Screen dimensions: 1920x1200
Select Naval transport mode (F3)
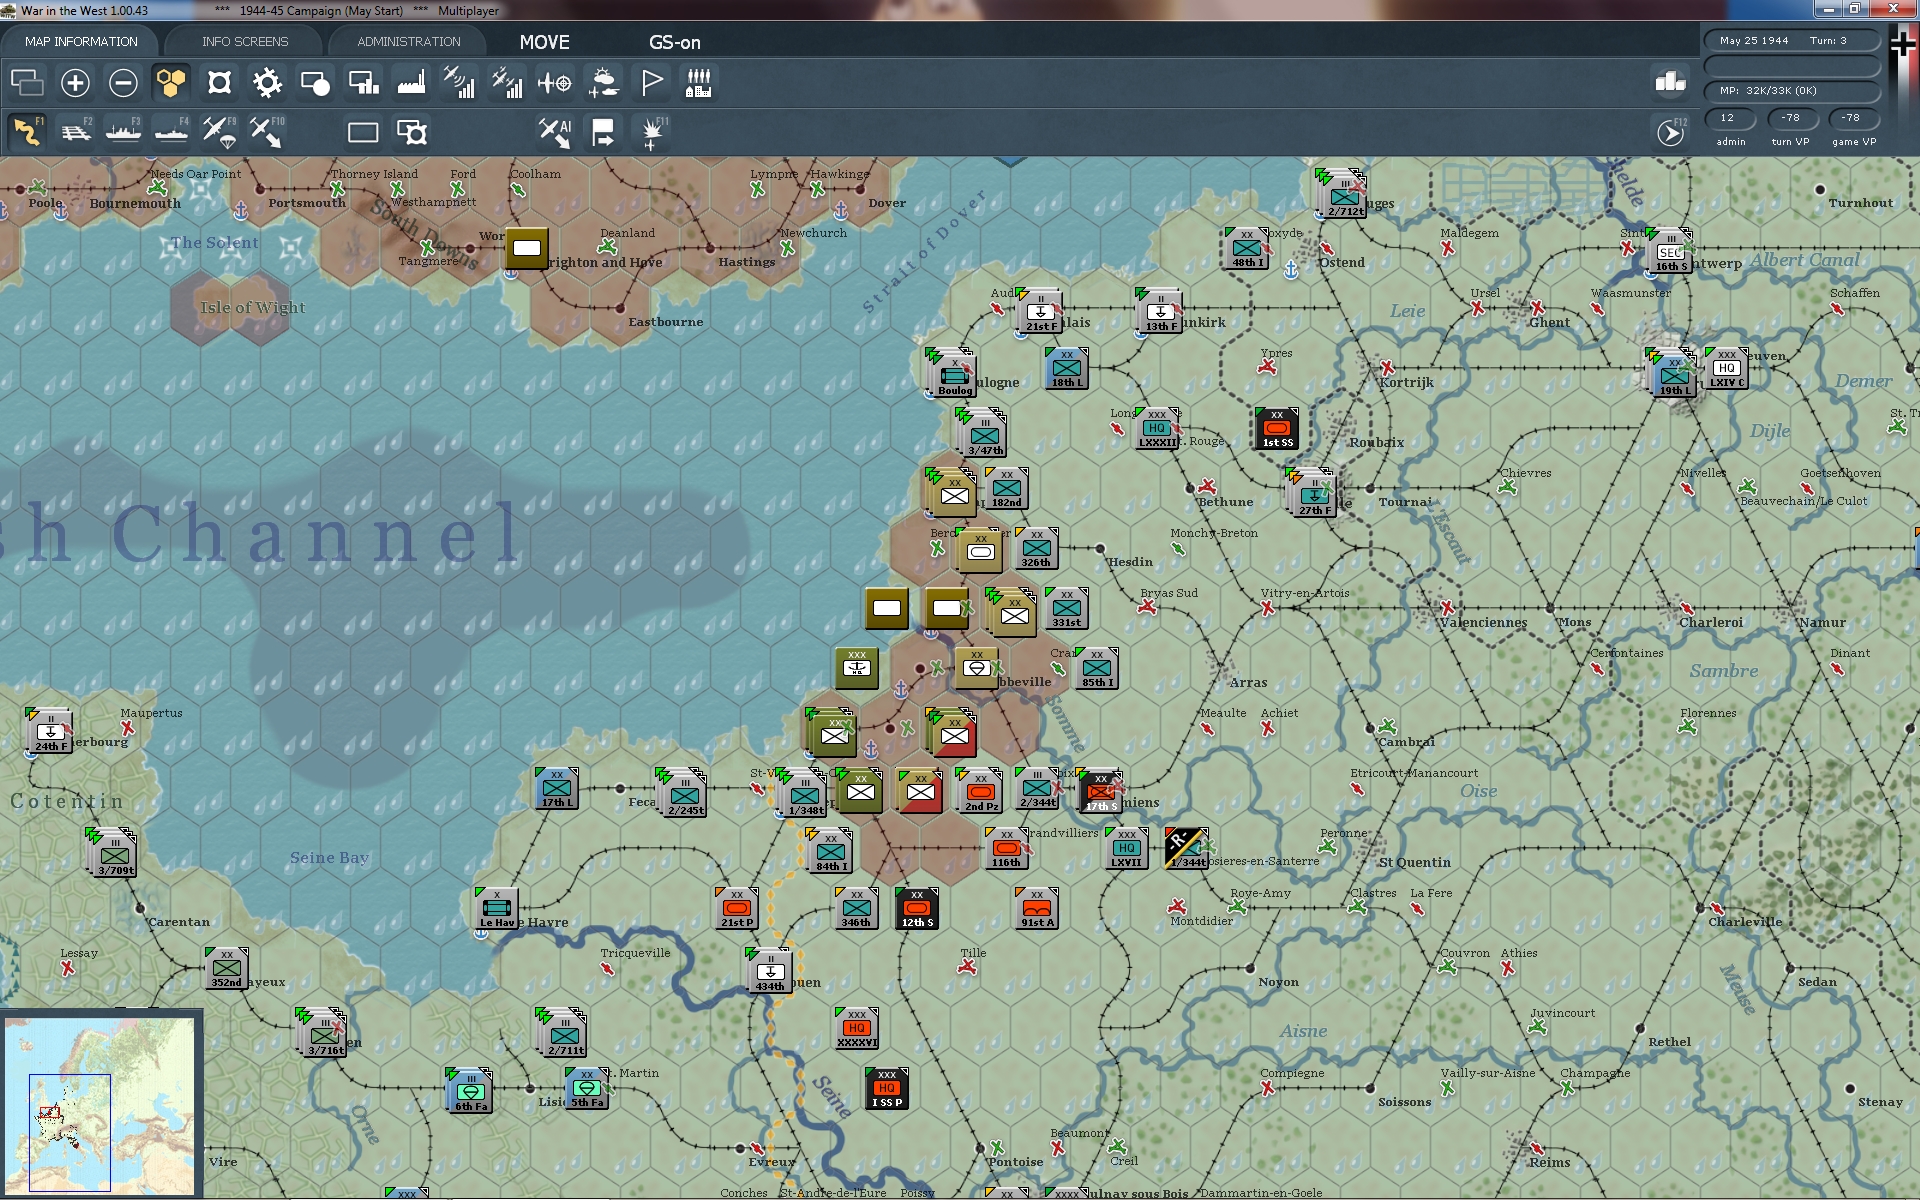click(x=123, y=132)
